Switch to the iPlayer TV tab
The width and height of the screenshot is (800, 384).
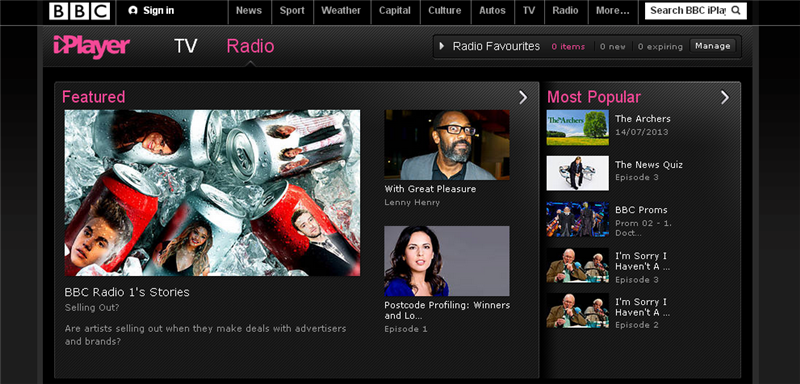click(186, 46)
